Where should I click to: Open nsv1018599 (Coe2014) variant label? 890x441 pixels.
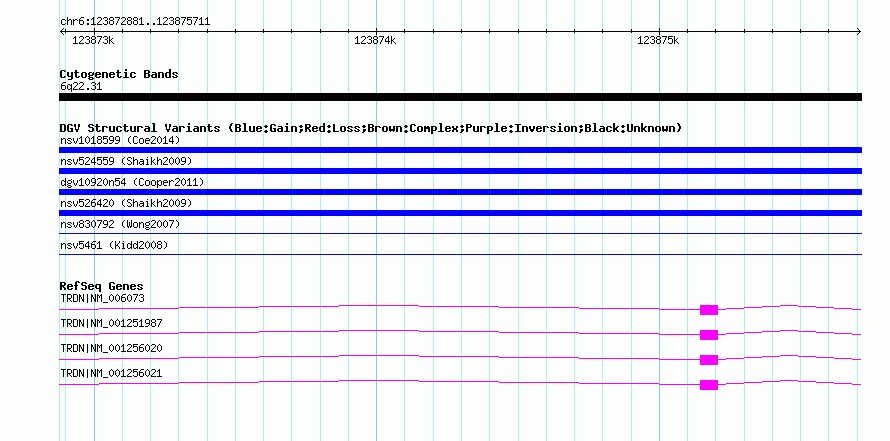pyautogui.click(x=120, y=140)
